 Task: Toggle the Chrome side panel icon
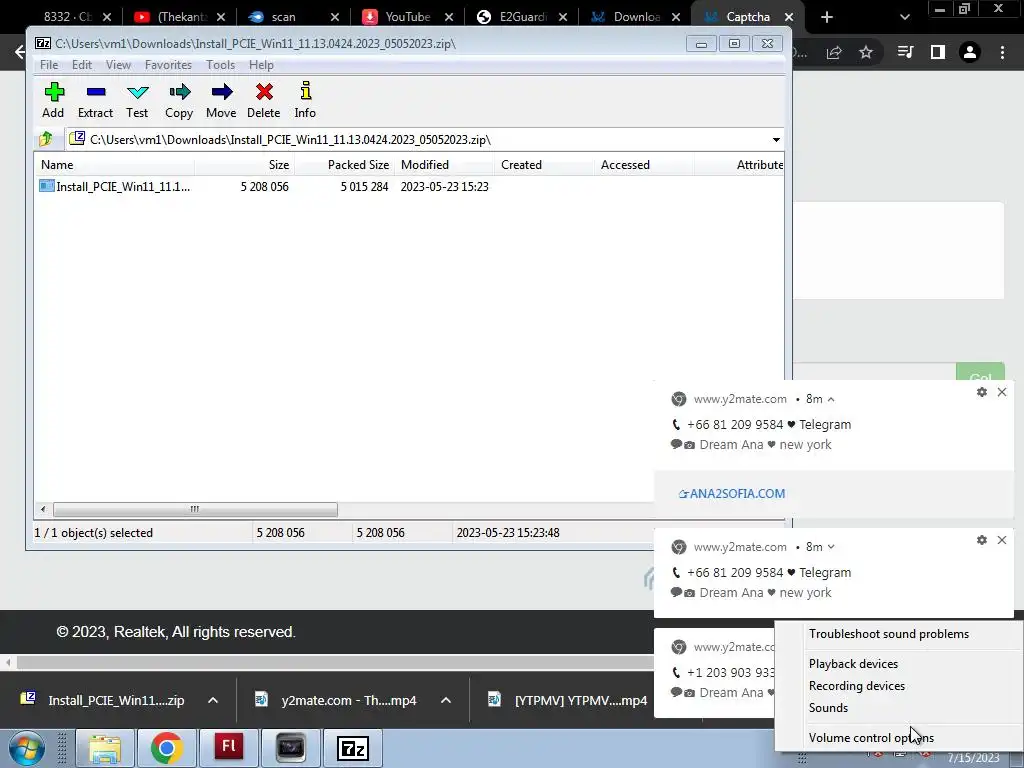[938, 52]
